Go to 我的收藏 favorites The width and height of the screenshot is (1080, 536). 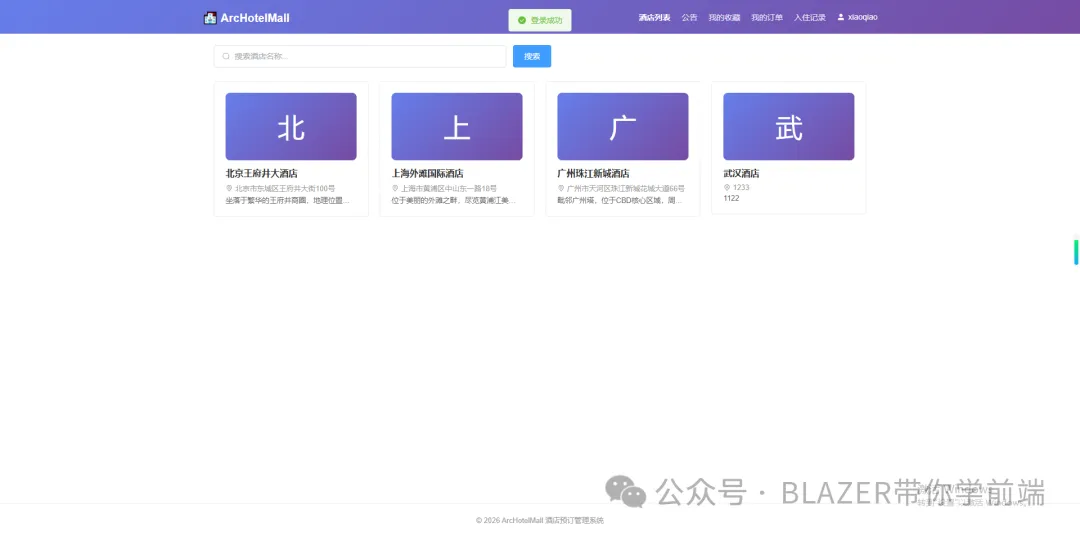point(725,18)
